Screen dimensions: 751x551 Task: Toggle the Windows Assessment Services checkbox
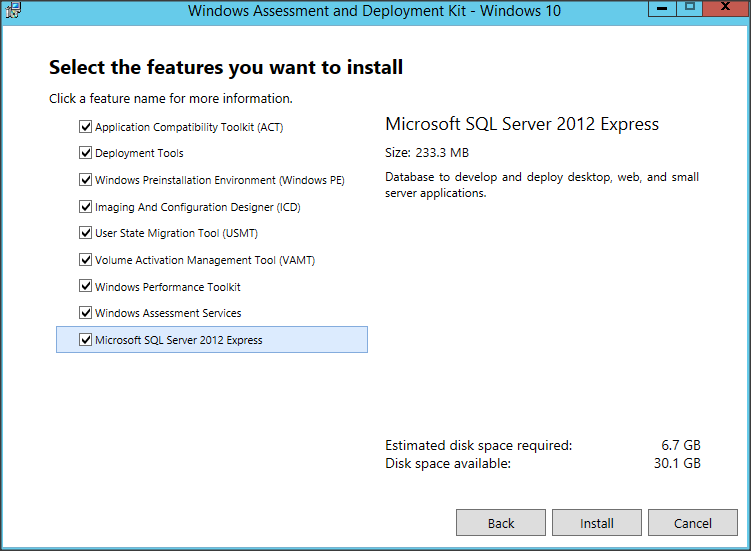(x=85, y=313)
